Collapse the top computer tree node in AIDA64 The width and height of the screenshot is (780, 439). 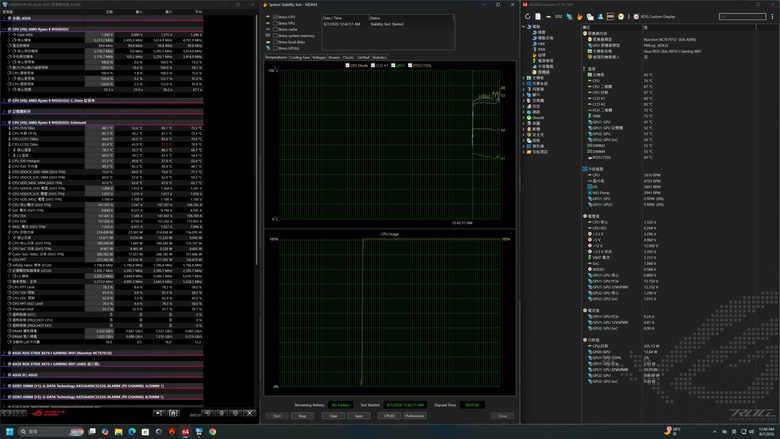point(523,27)
